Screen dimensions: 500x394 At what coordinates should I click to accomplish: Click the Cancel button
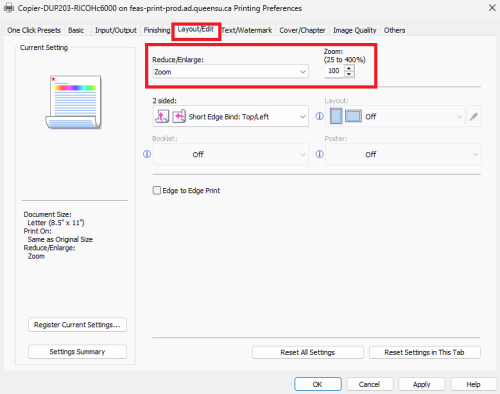point(370,384)
